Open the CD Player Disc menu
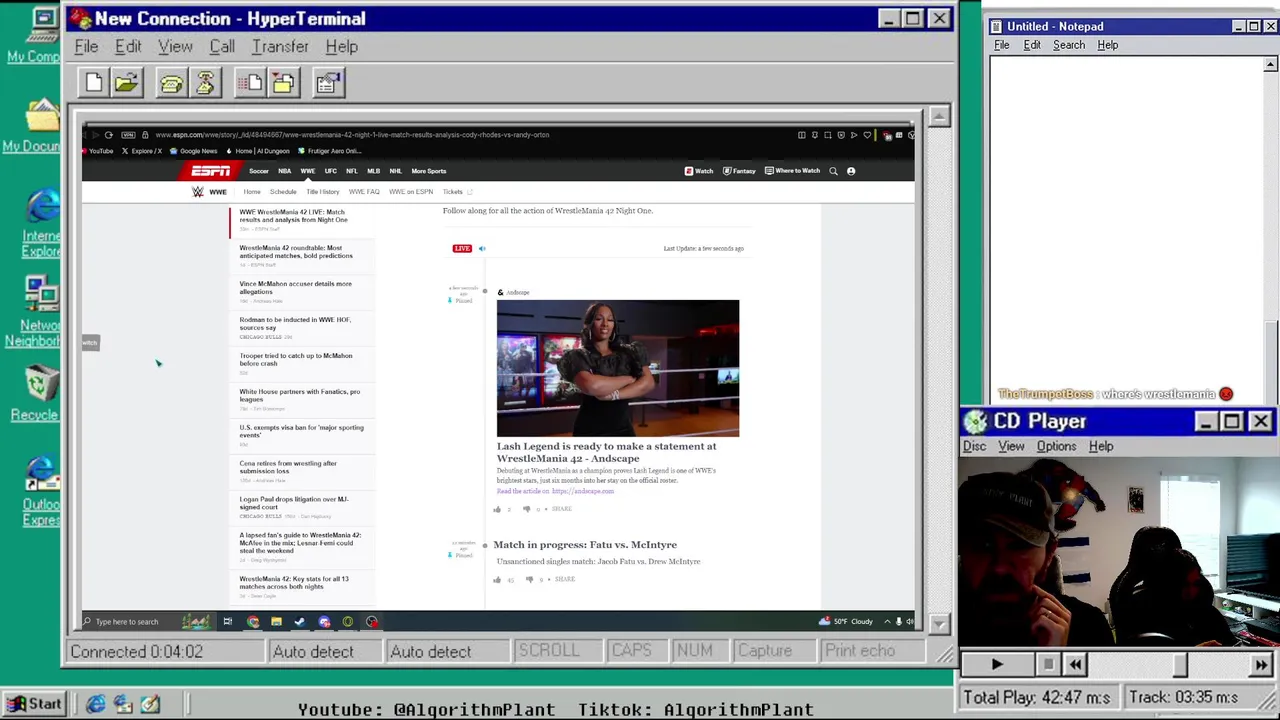The height and width of the screenshot is (720, 1280). coord(974,446)
